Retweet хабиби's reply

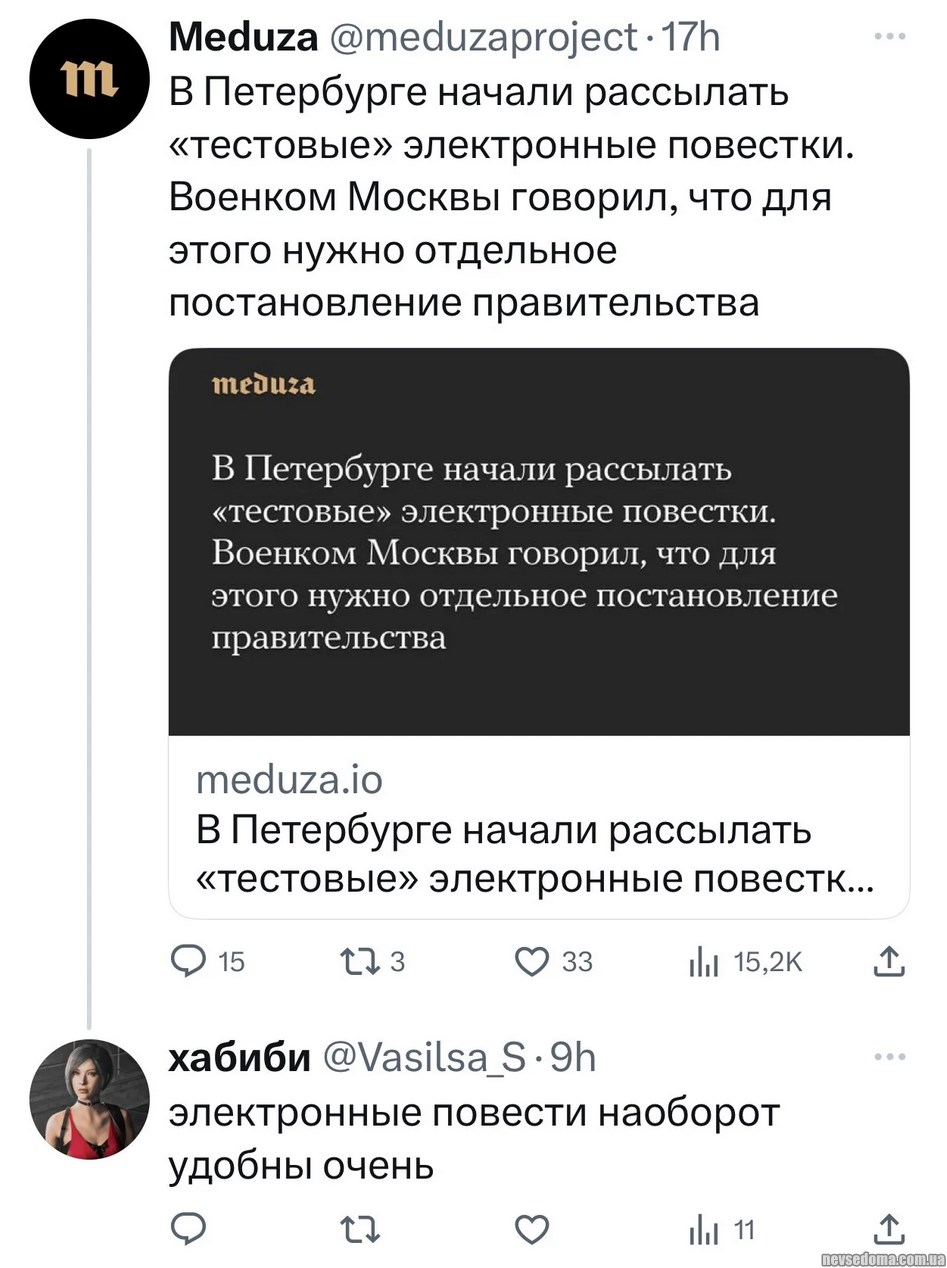(x=356, y=1229)
